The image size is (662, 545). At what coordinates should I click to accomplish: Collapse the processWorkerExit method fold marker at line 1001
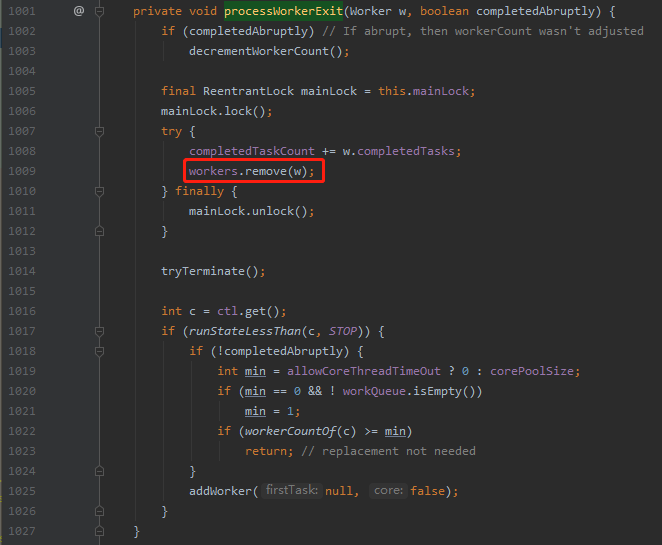100,11
